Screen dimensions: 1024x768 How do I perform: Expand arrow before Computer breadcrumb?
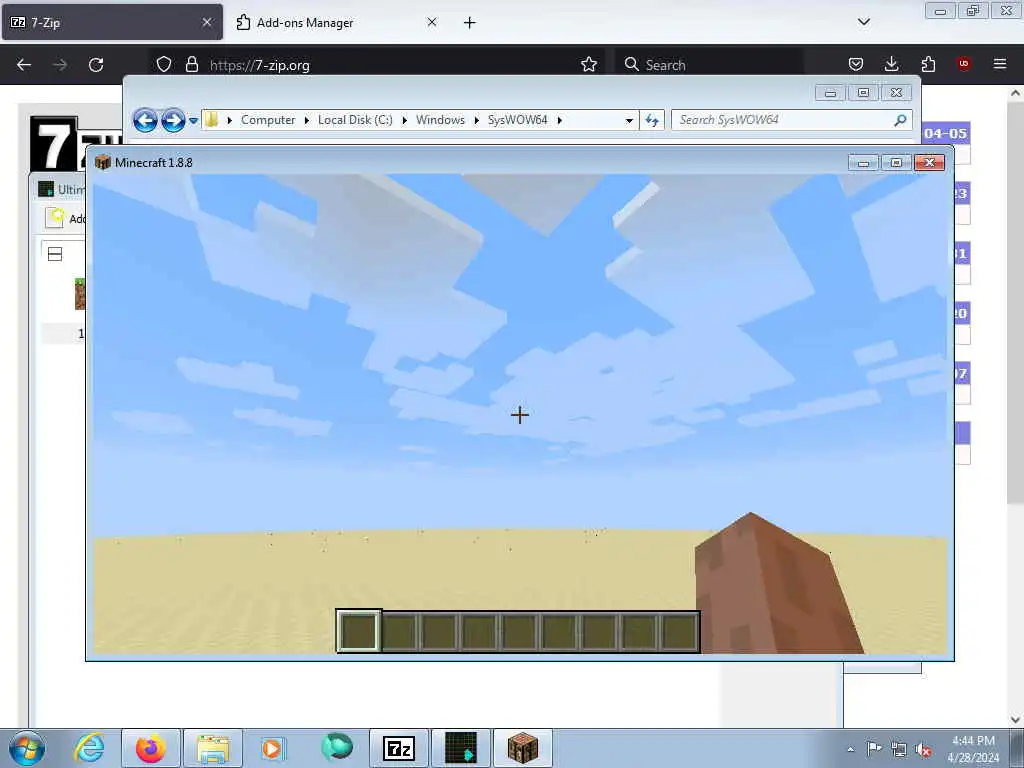click(x=230, y=120)
